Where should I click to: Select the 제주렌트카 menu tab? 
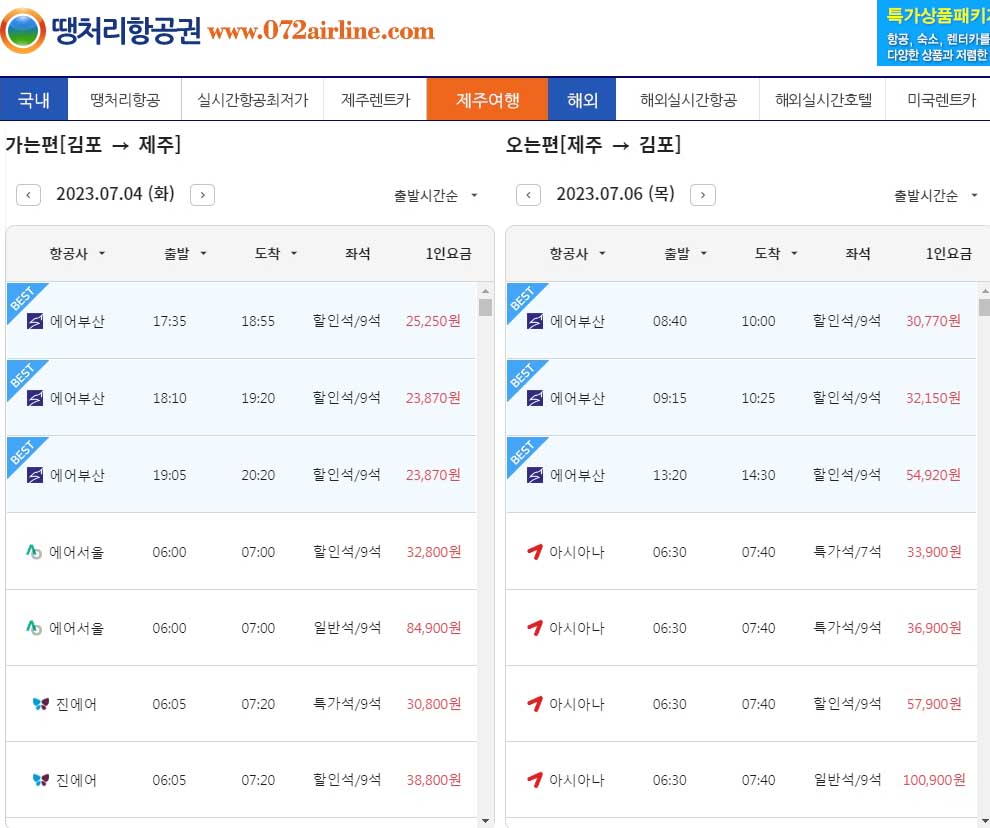point(376,99)
